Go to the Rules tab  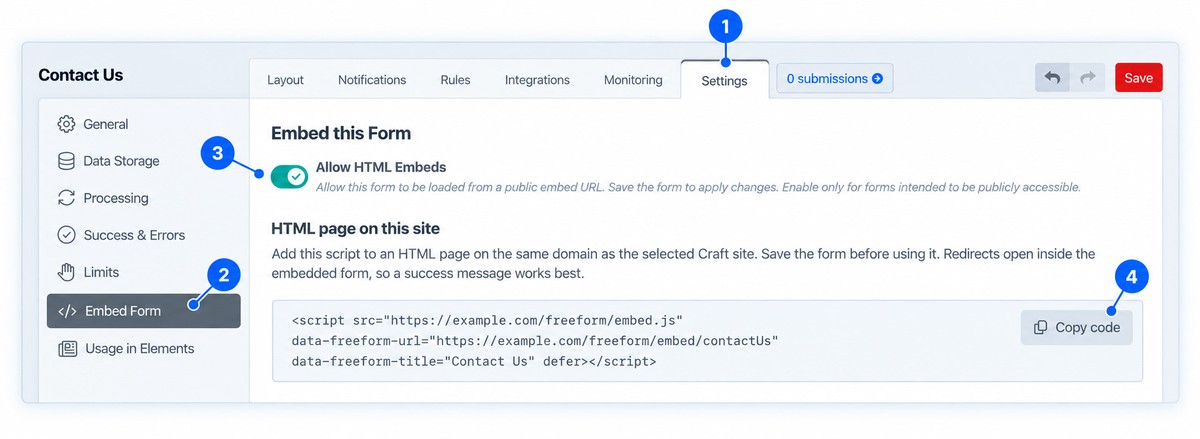[x=455, y=80]
